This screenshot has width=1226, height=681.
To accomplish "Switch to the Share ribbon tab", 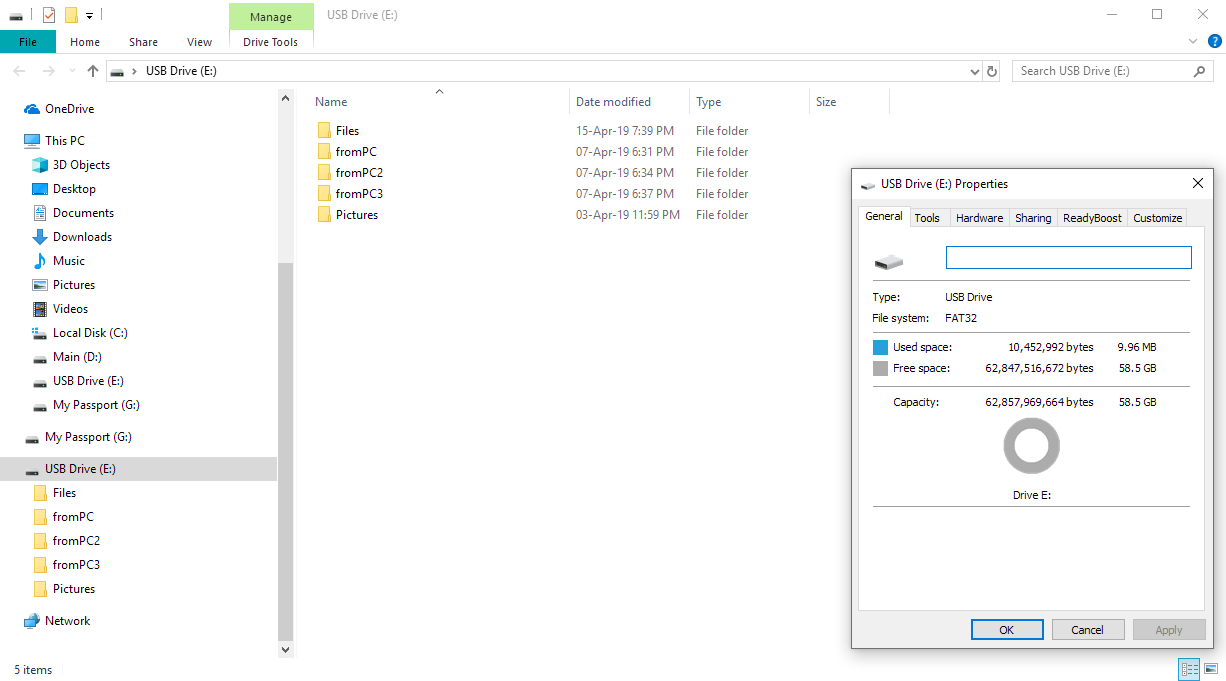I will click(143, 42).
